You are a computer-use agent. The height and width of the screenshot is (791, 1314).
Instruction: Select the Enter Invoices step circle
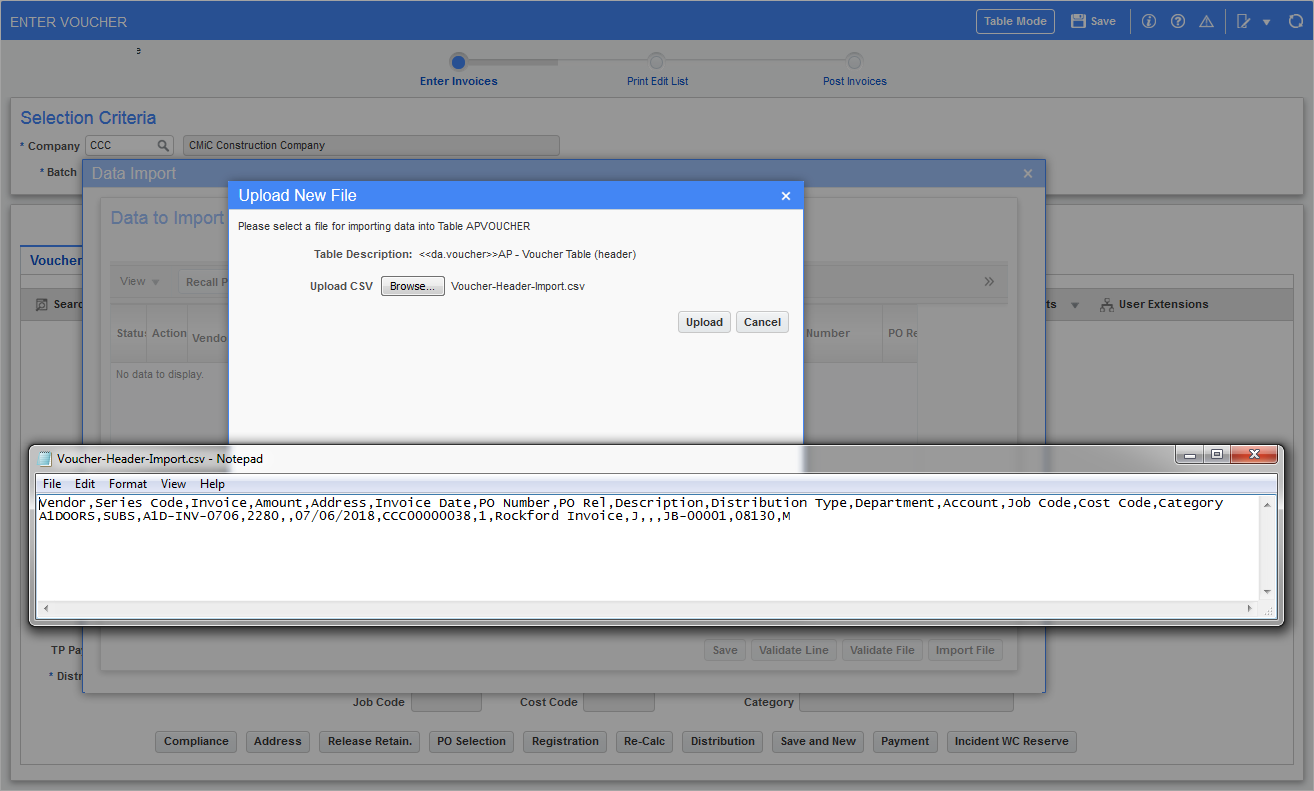(x=458, y=60)
